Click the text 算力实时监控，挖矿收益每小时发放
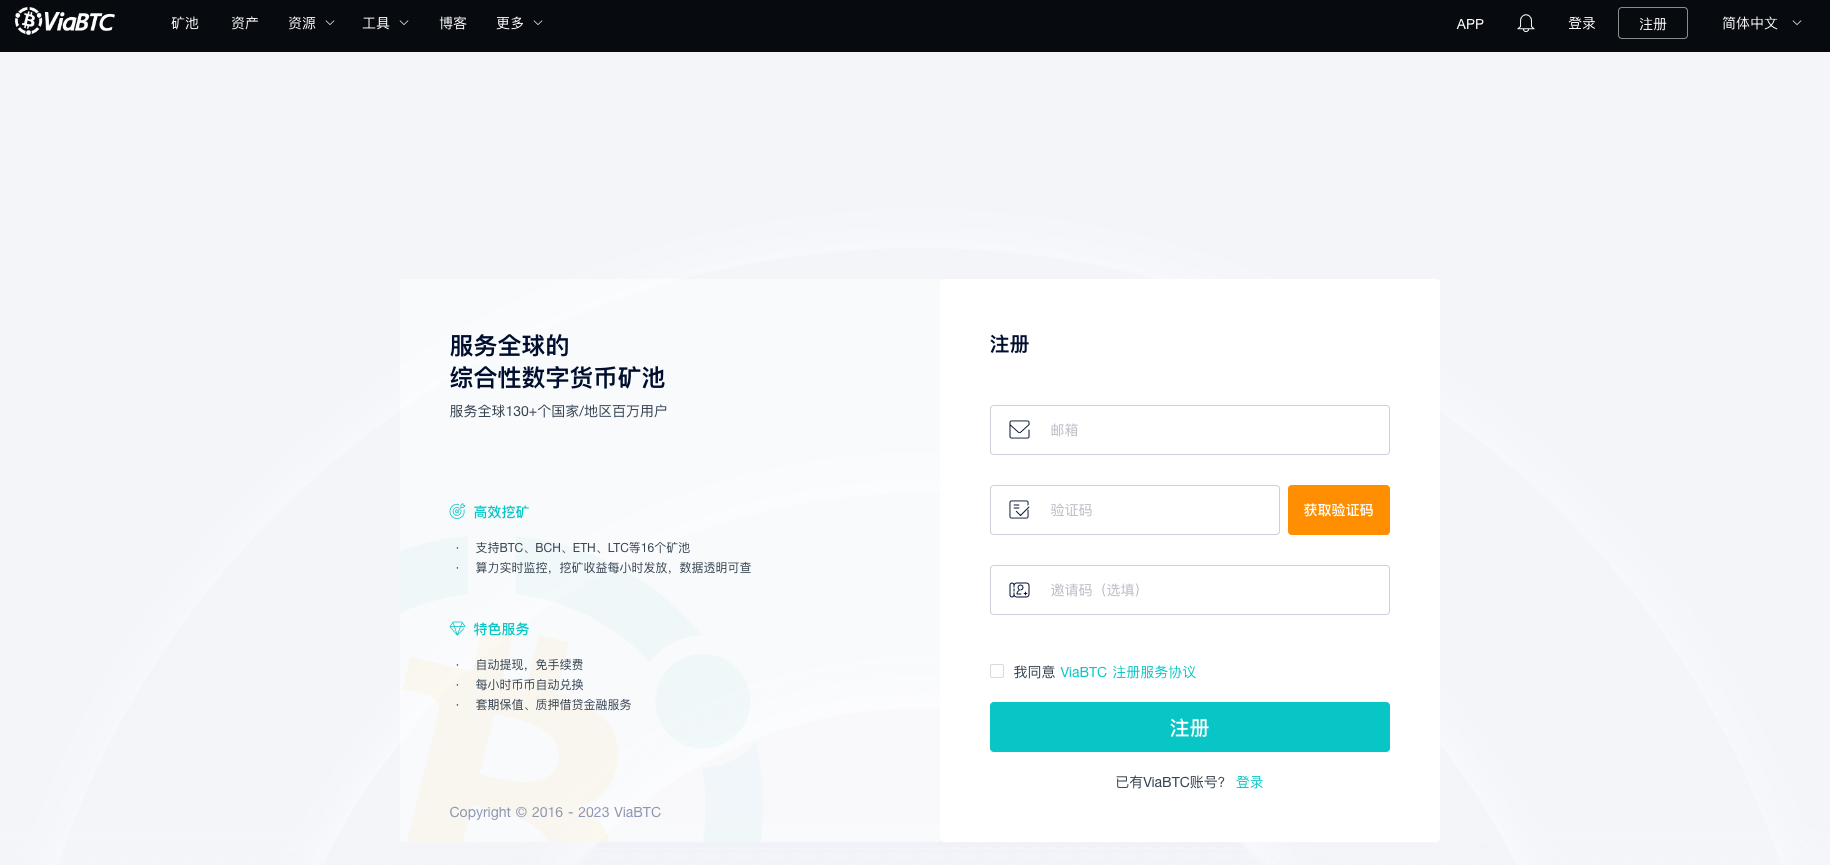 pos(613,568)
